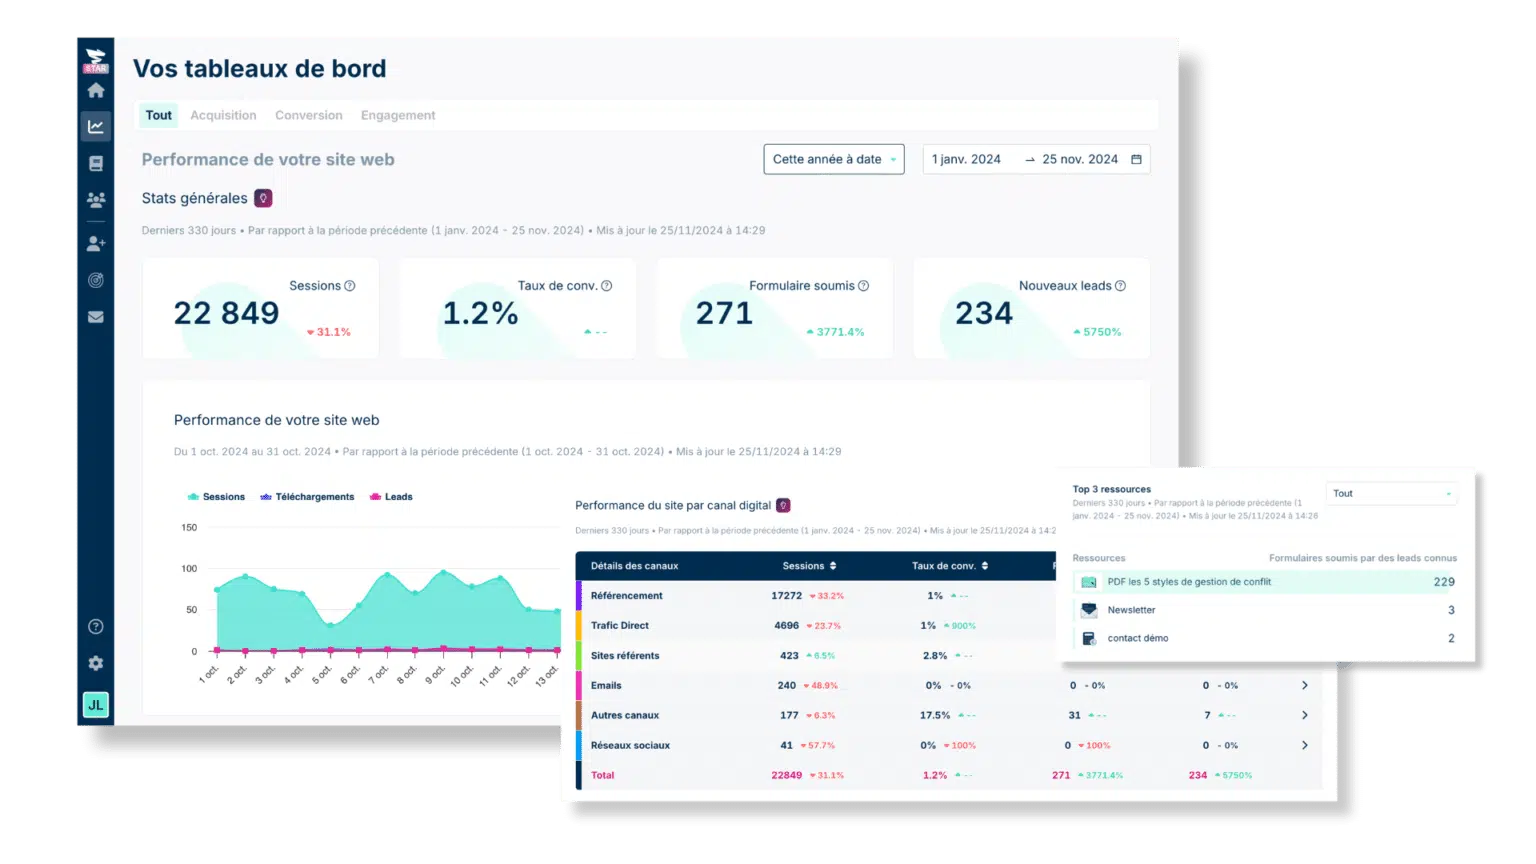The image size is (1536, 864).
Task: Open the analytics chart icon in sidebar
Action: [x=96, y=127]
